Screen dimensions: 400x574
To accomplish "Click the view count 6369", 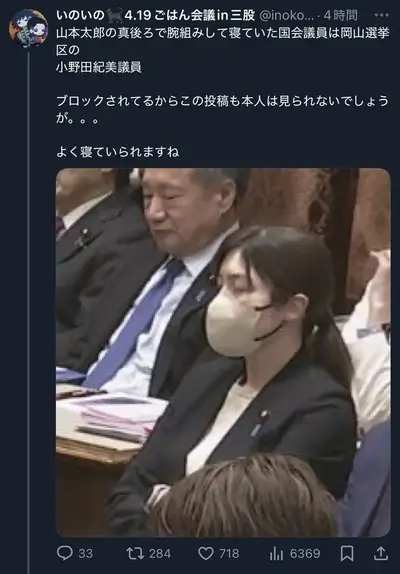I will (304, 554).
